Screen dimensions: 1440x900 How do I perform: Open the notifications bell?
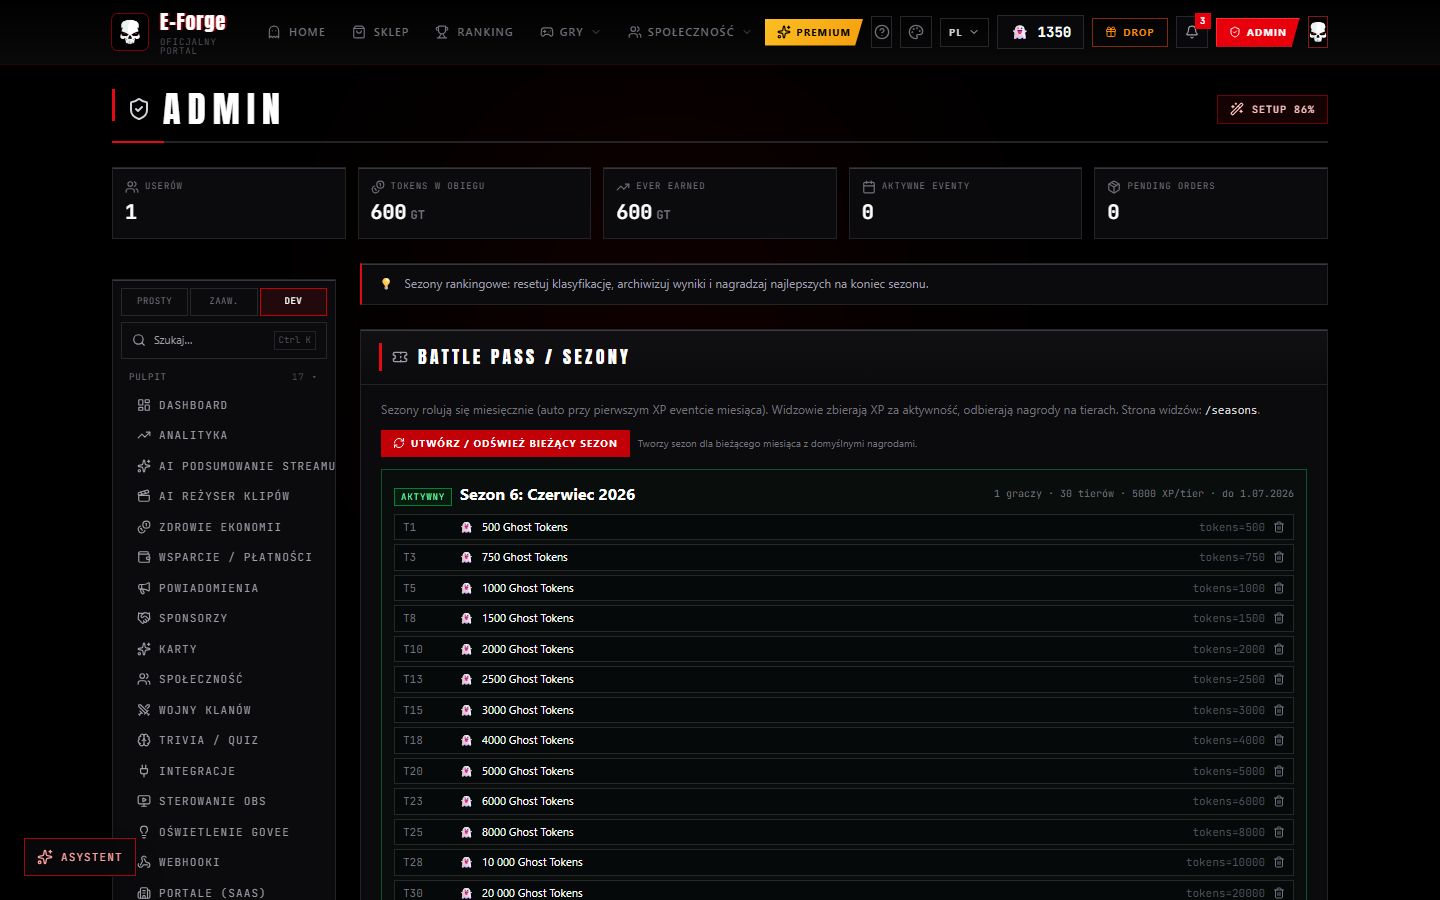coord(1192,32)
